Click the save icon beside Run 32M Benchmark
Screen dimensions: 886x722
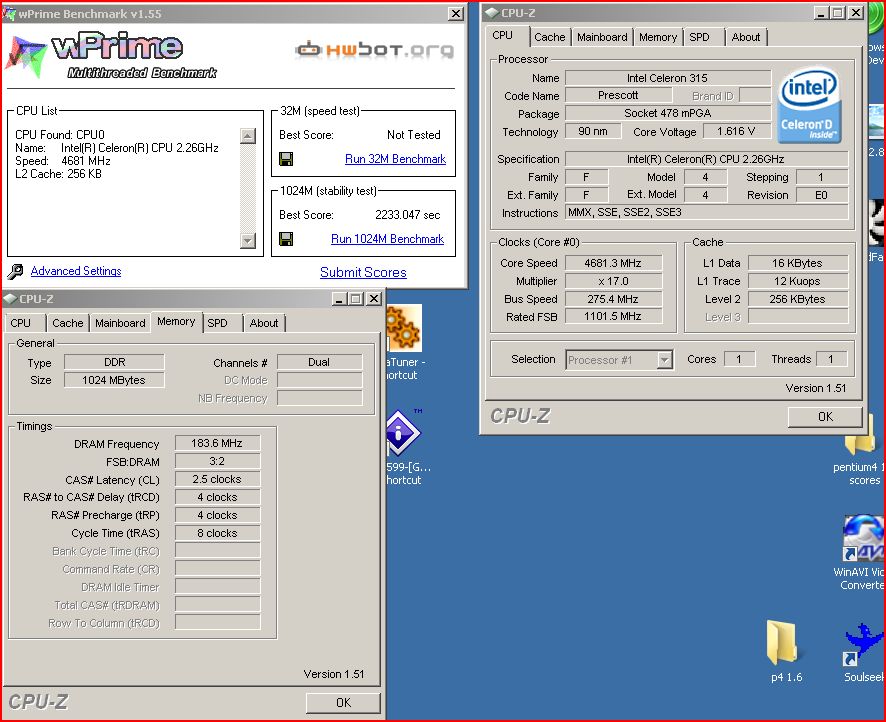coord(286,159)
